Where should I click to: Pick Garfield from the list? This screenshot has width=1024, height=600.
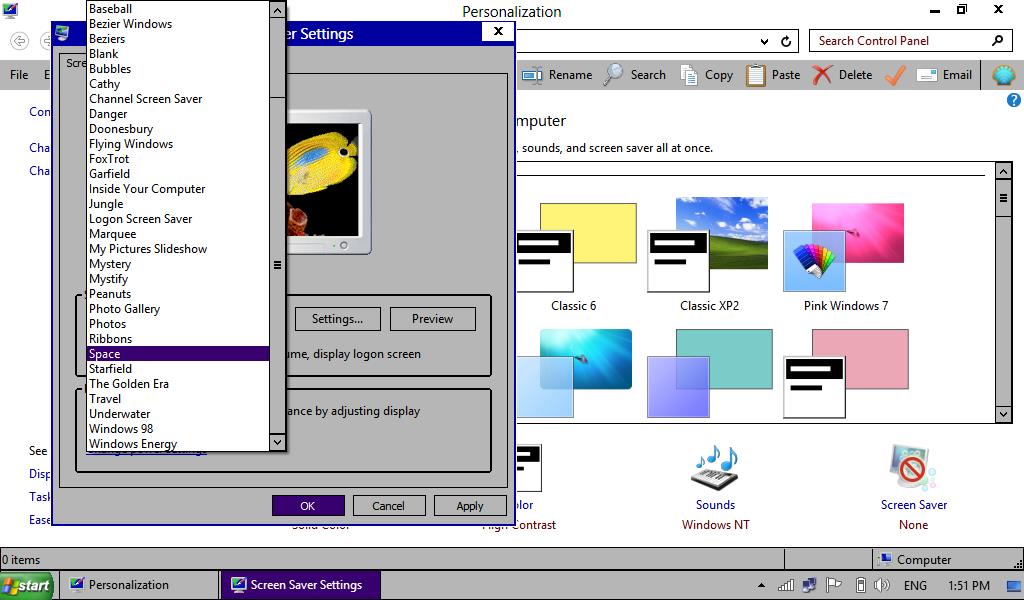178,174
